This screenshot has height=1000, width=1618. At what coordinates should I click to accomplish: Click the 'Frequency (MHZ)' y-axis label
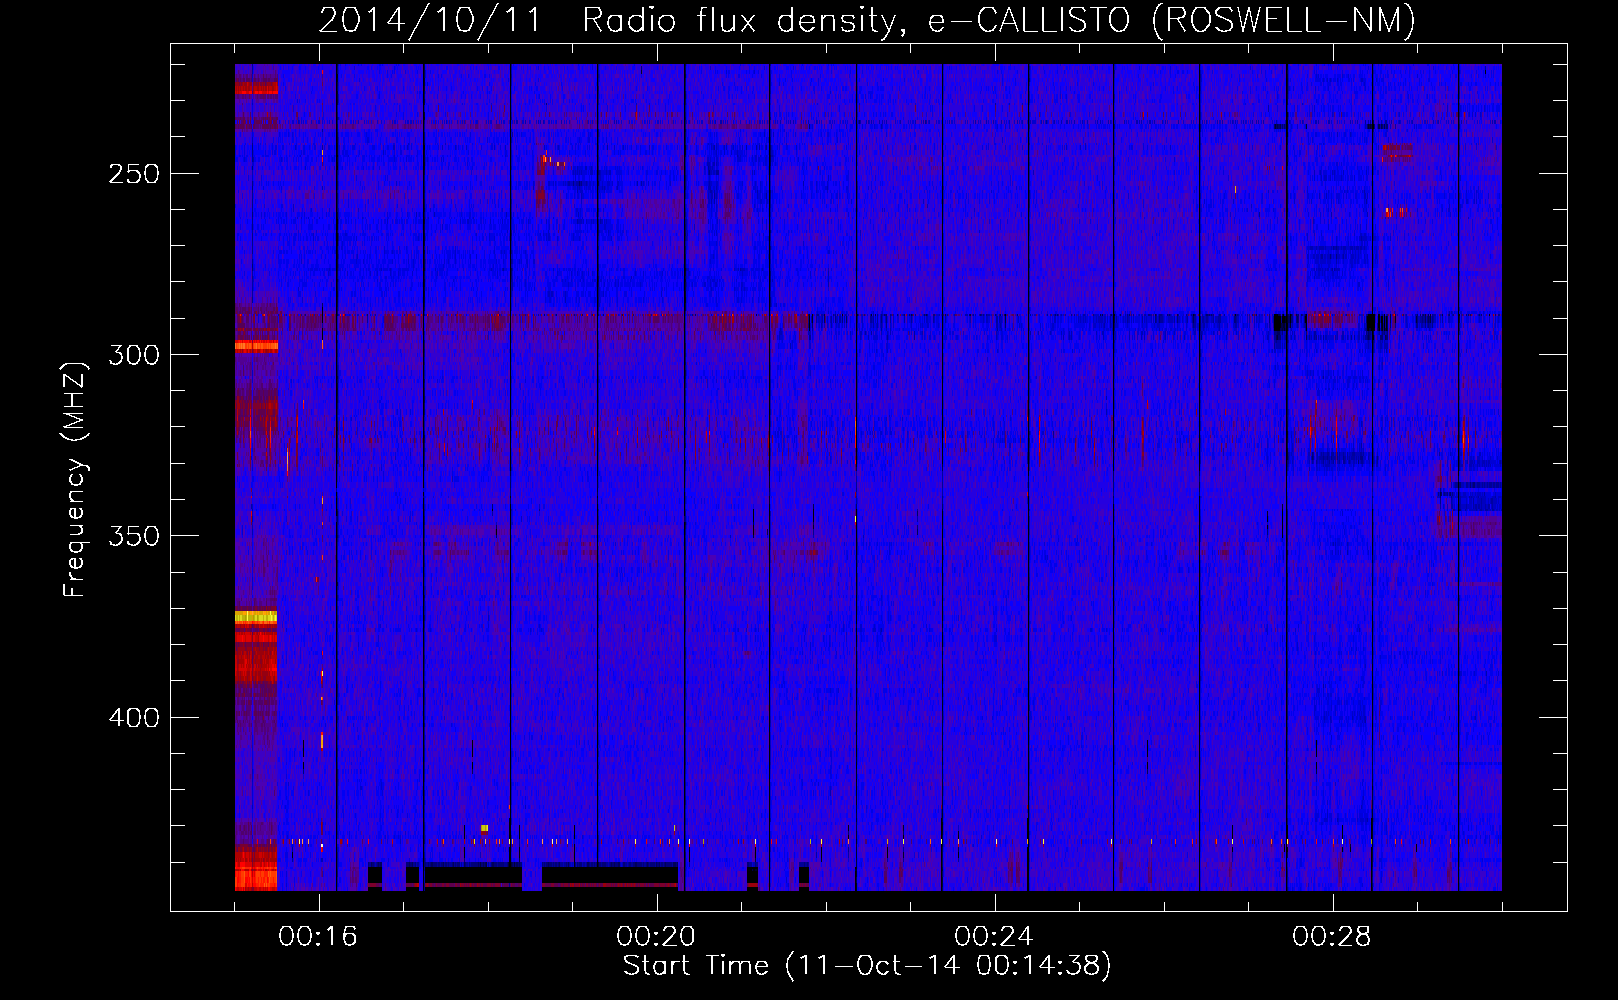click(x=76, y=479)
